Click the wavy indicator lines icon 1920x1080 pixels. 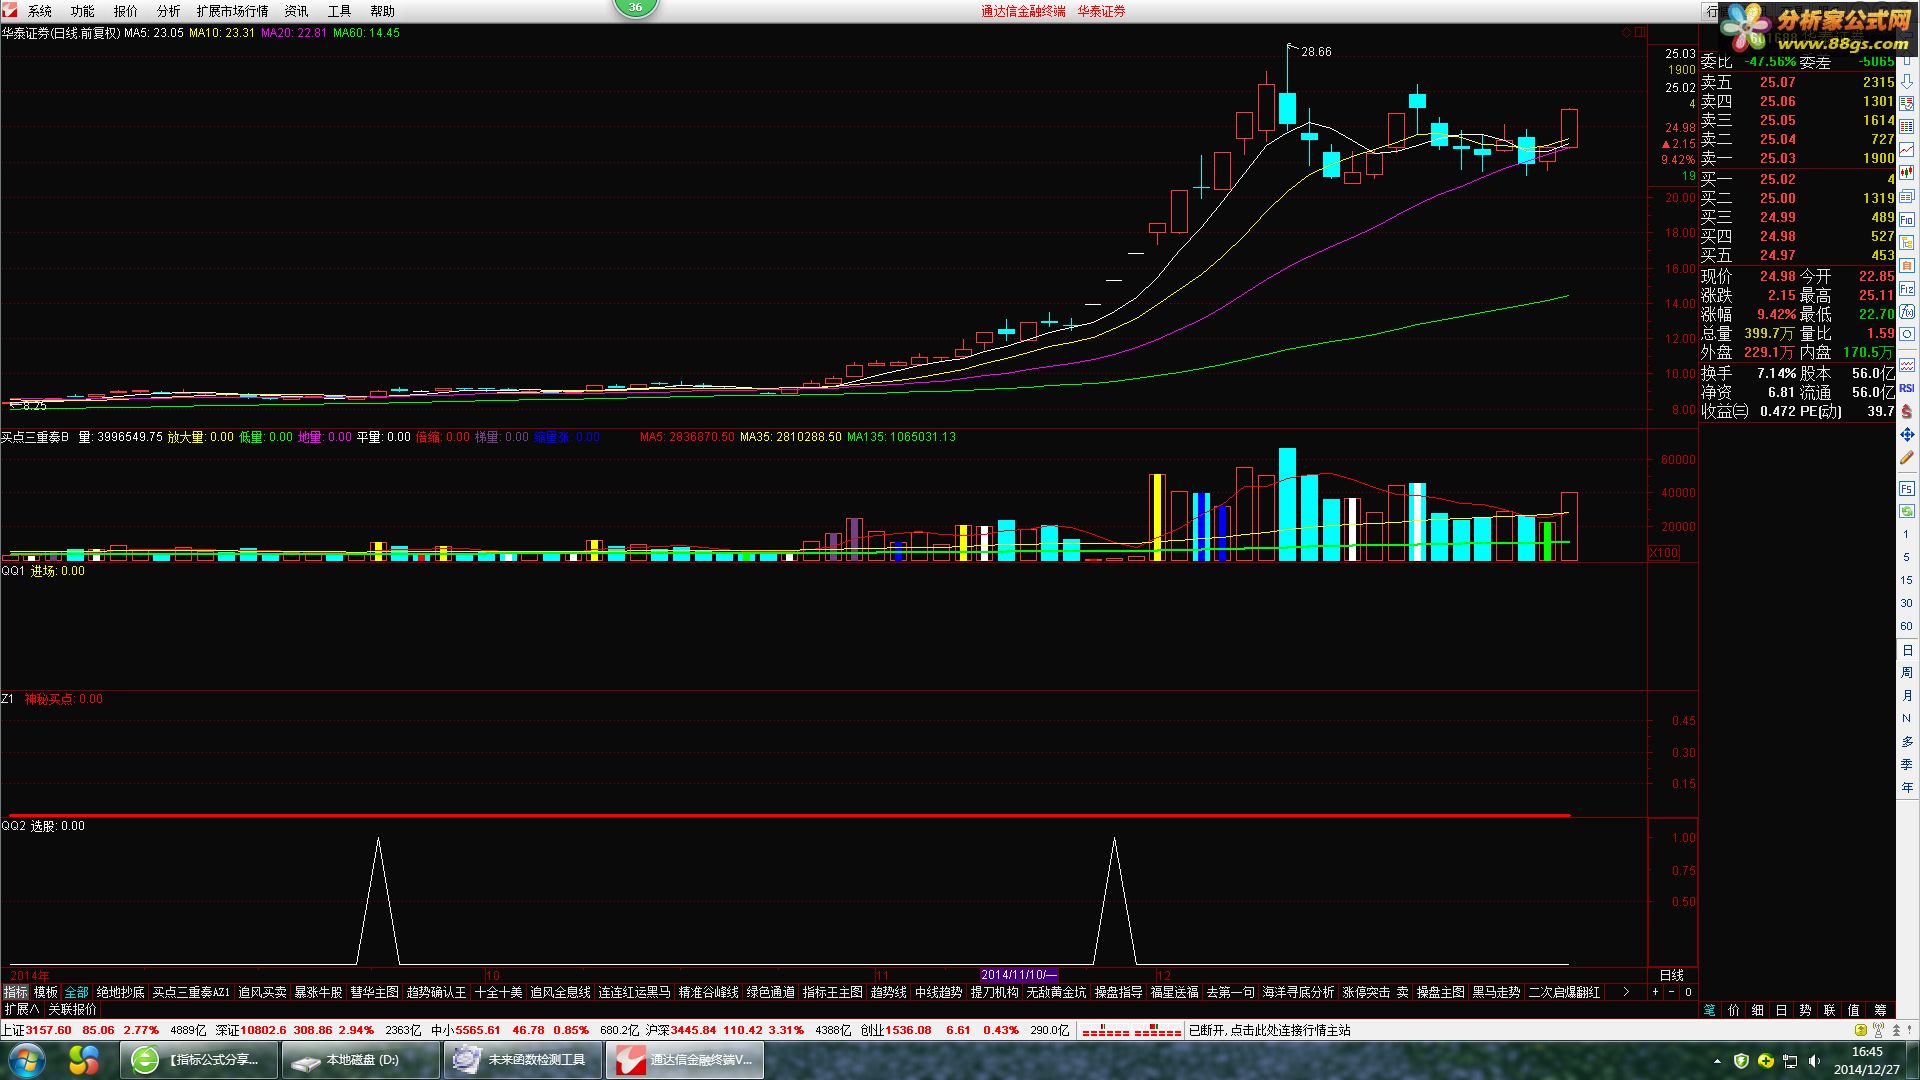[1907, 365]
